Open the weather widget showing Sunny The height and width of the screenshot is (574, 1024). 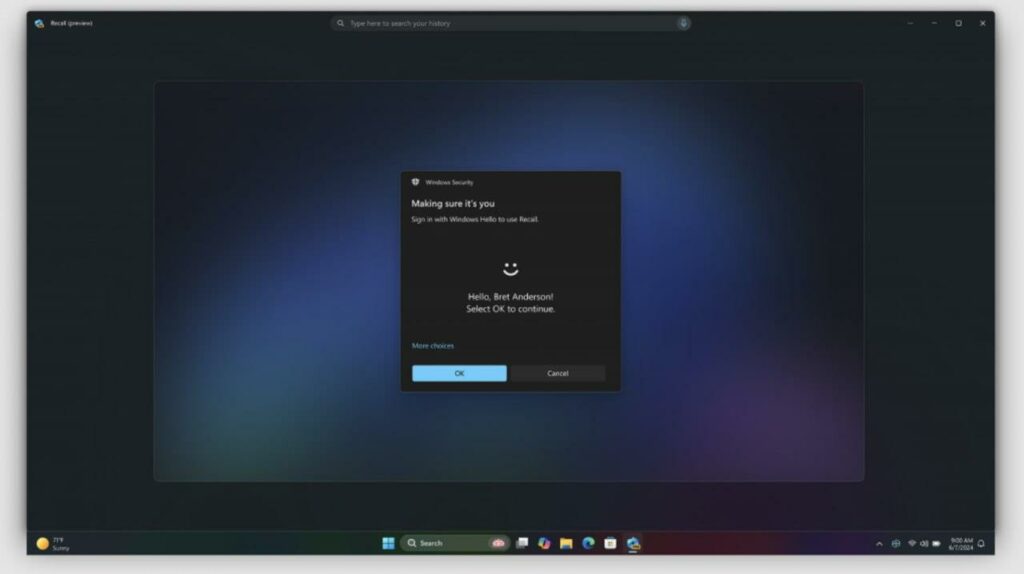(x=52, y=543)
